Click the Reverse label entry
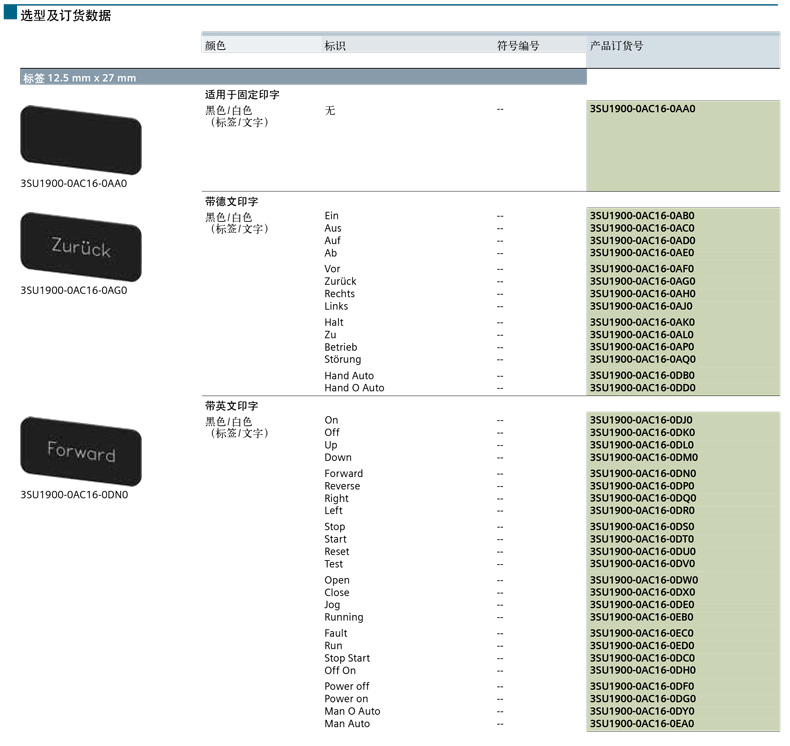 [342, 486]
